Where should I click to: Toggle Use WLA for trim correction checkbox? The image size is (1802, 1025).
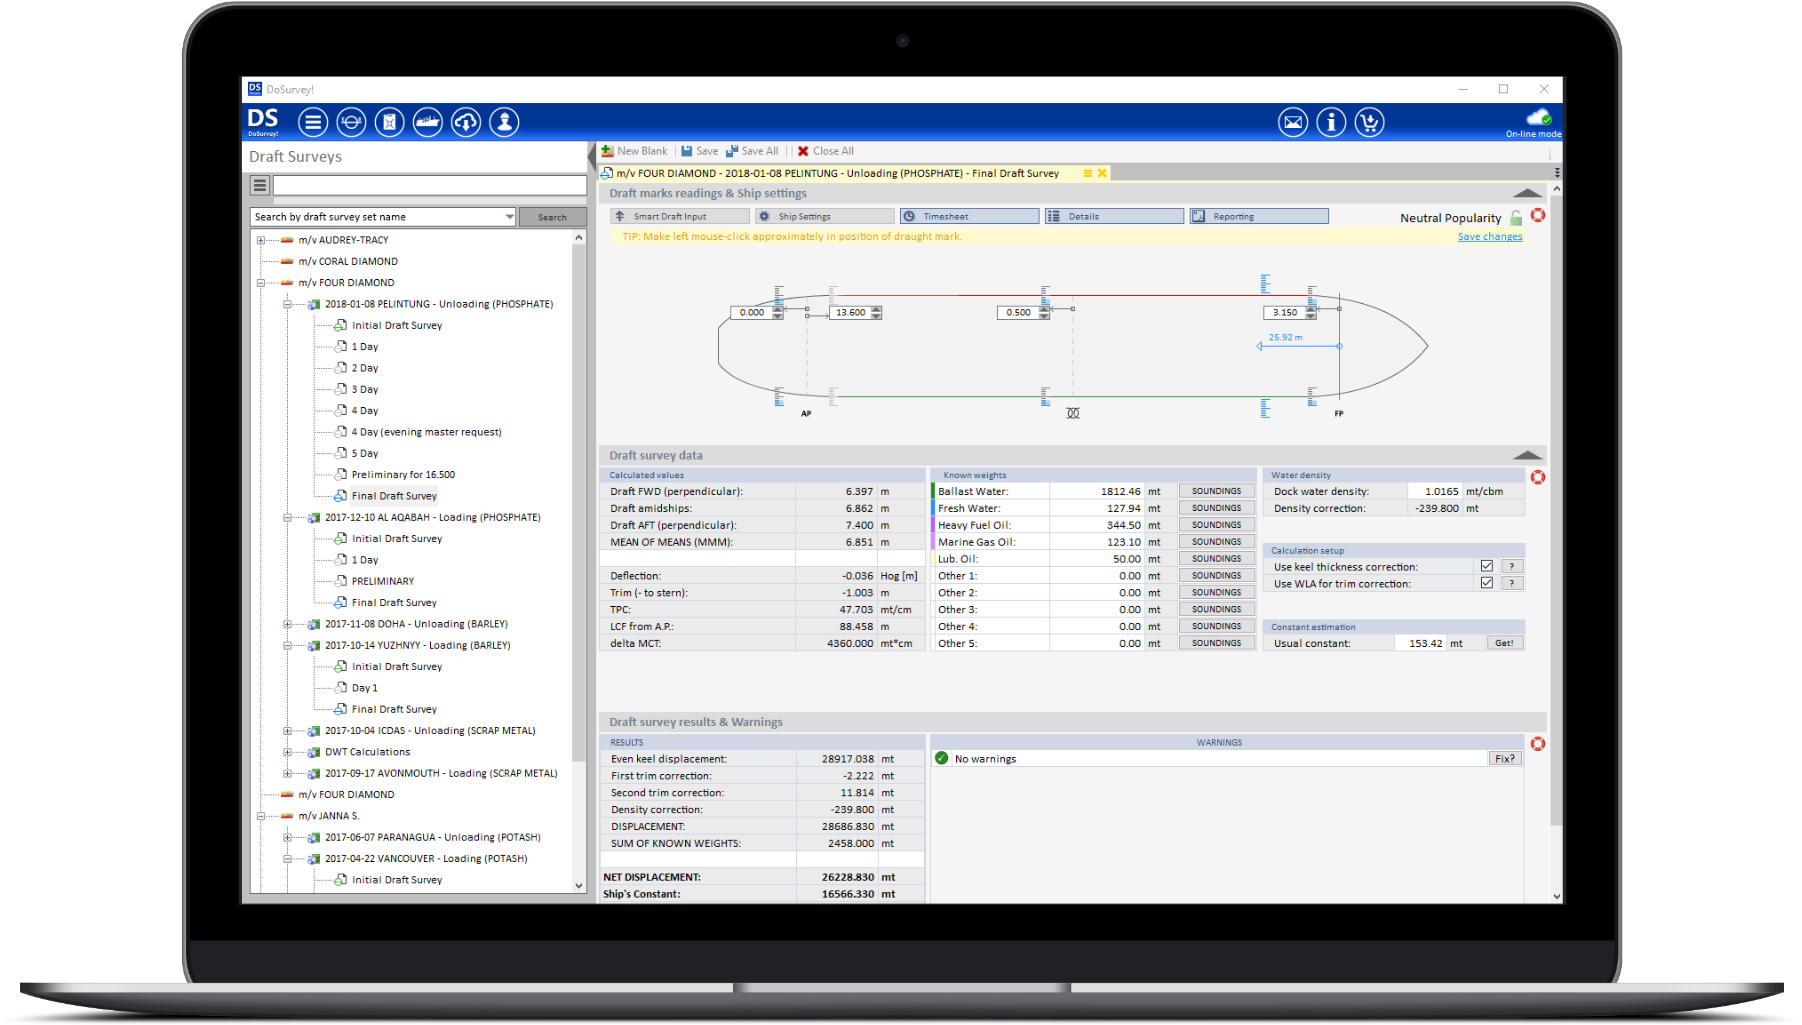pyautogui.click(x=1487, y=583)
